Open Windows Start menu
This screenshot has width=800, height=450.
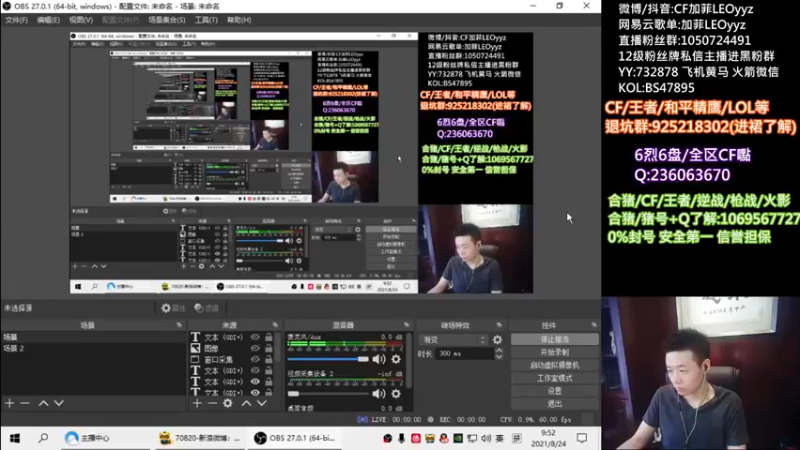15,438
